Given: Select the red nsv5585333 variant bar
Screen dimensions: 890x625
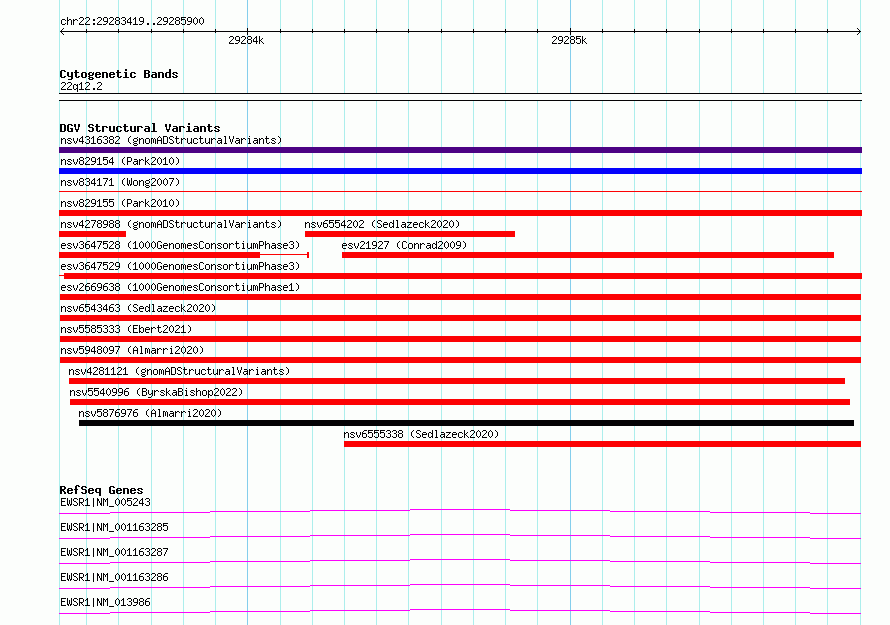Looking at the screenshot, I should (x=460, y=339).
